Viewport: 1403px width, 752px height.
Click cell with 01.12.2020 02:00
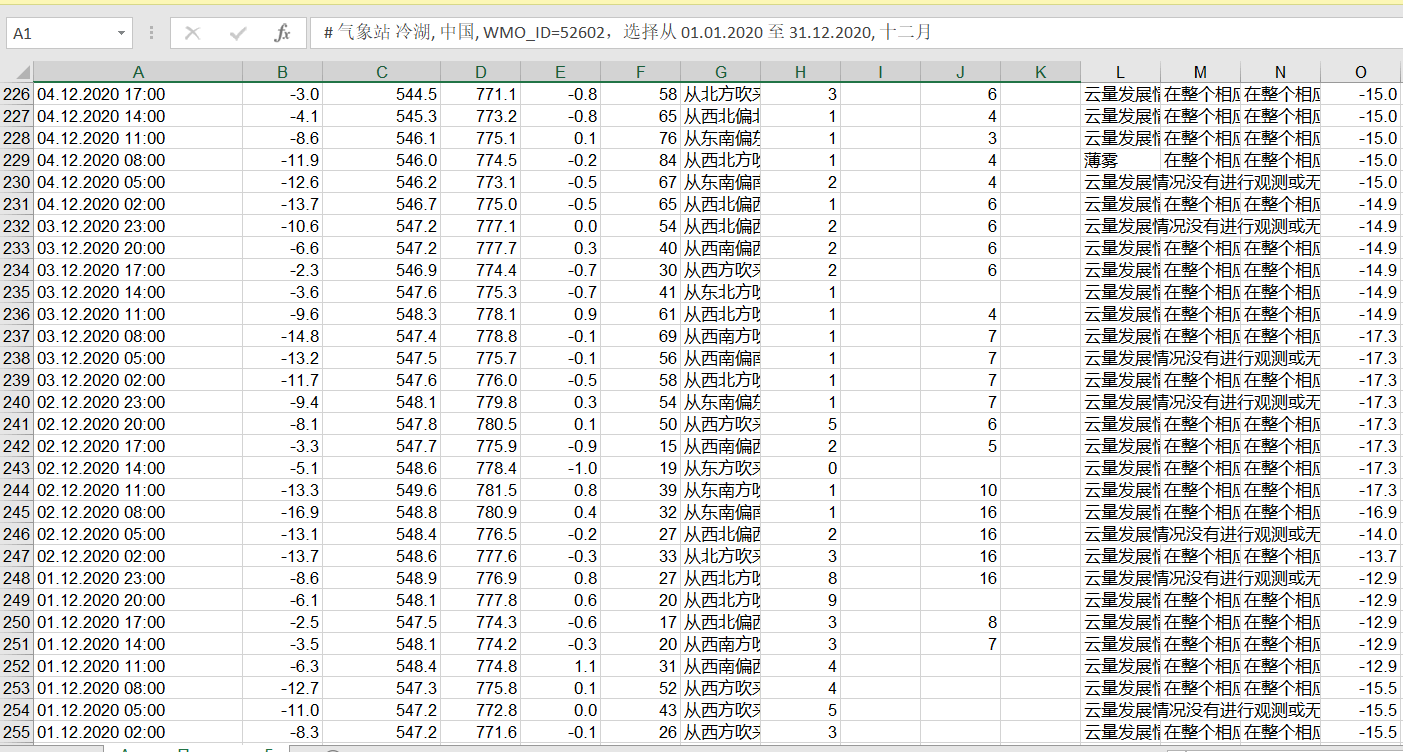click(138, 732)
